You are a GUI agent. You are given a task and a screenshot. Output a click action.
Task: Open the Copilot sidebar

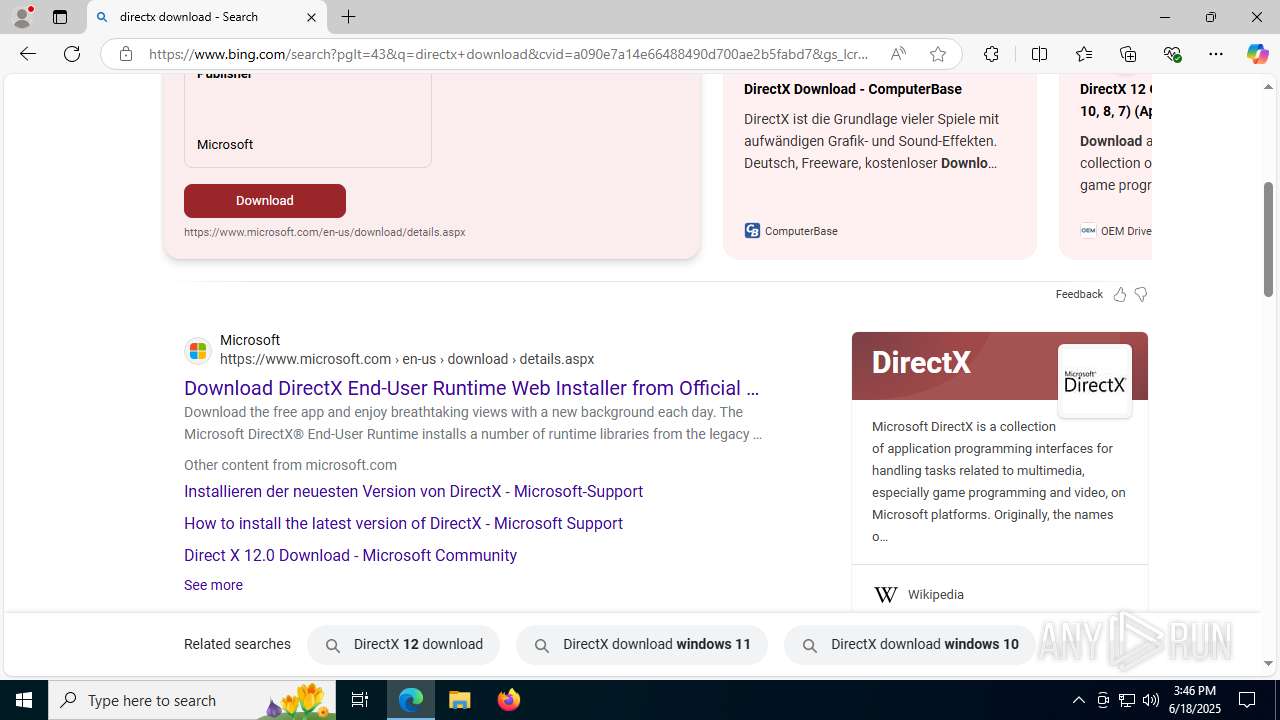tap(1257, 54)
